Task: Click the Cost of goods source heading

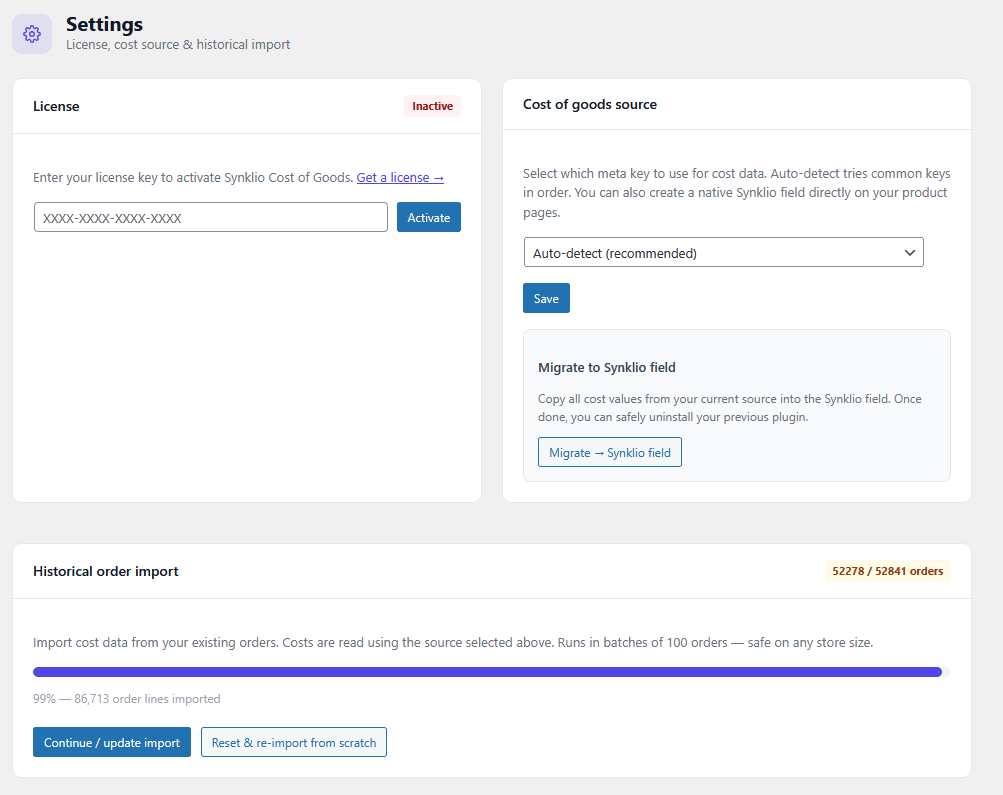Action: click(590, 104)
